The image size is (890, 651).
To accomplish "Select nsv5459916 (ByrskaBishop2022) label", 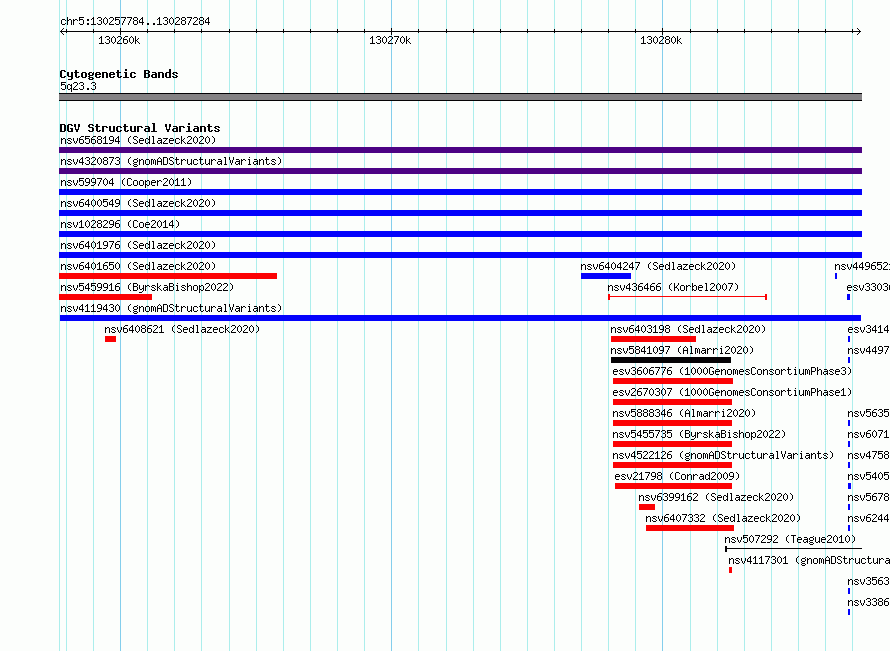I will click(147, 287).
